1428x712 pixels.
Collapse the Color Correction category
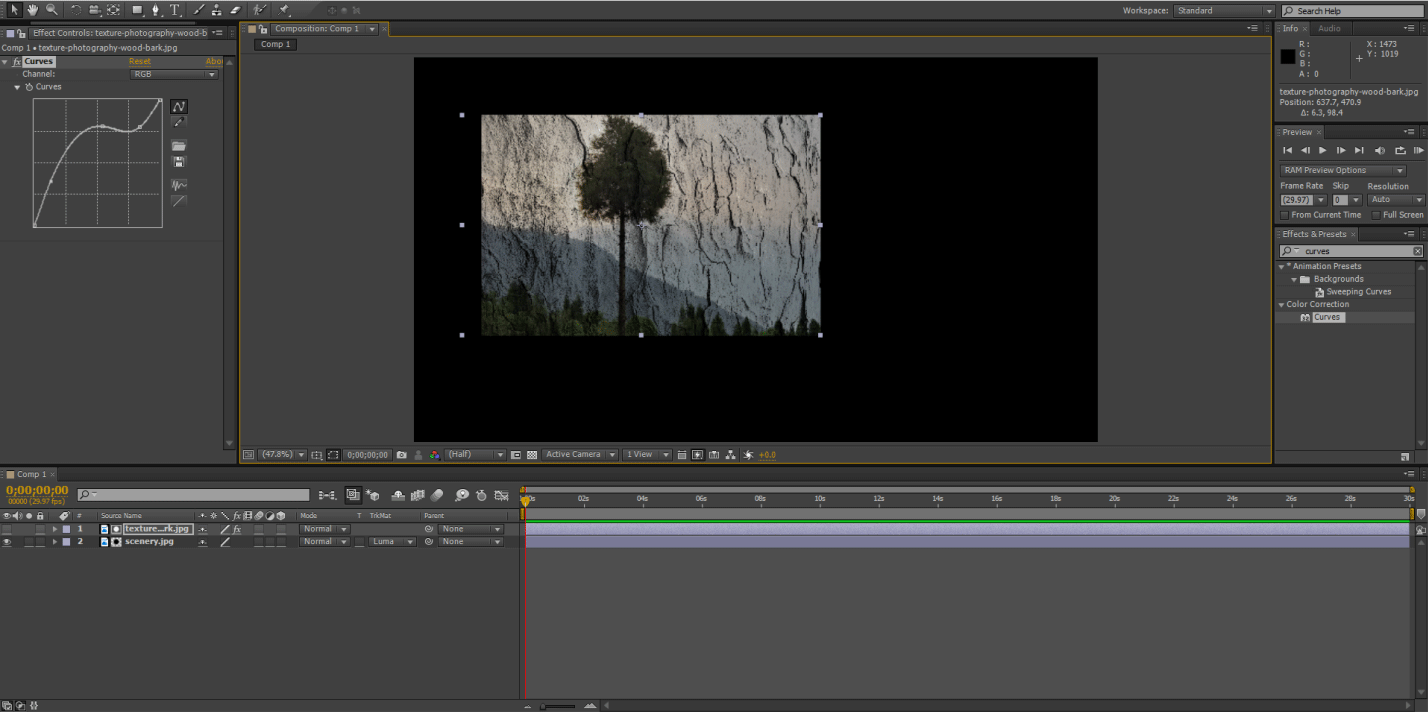click(x=1282, y=305)
